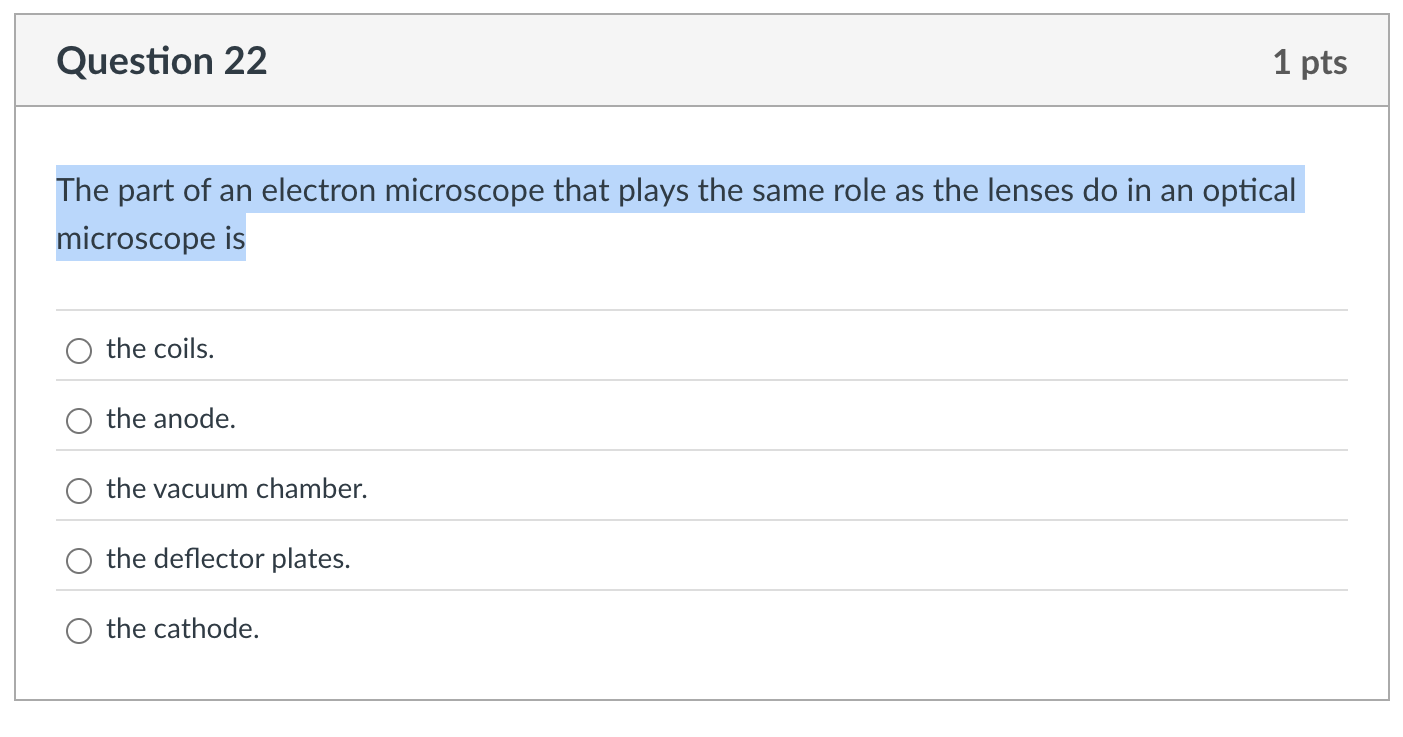The height and width of the screenshot is (737, 1403).
Task: Select the radio button for "the anode."
Action: [x=78, y=421]
